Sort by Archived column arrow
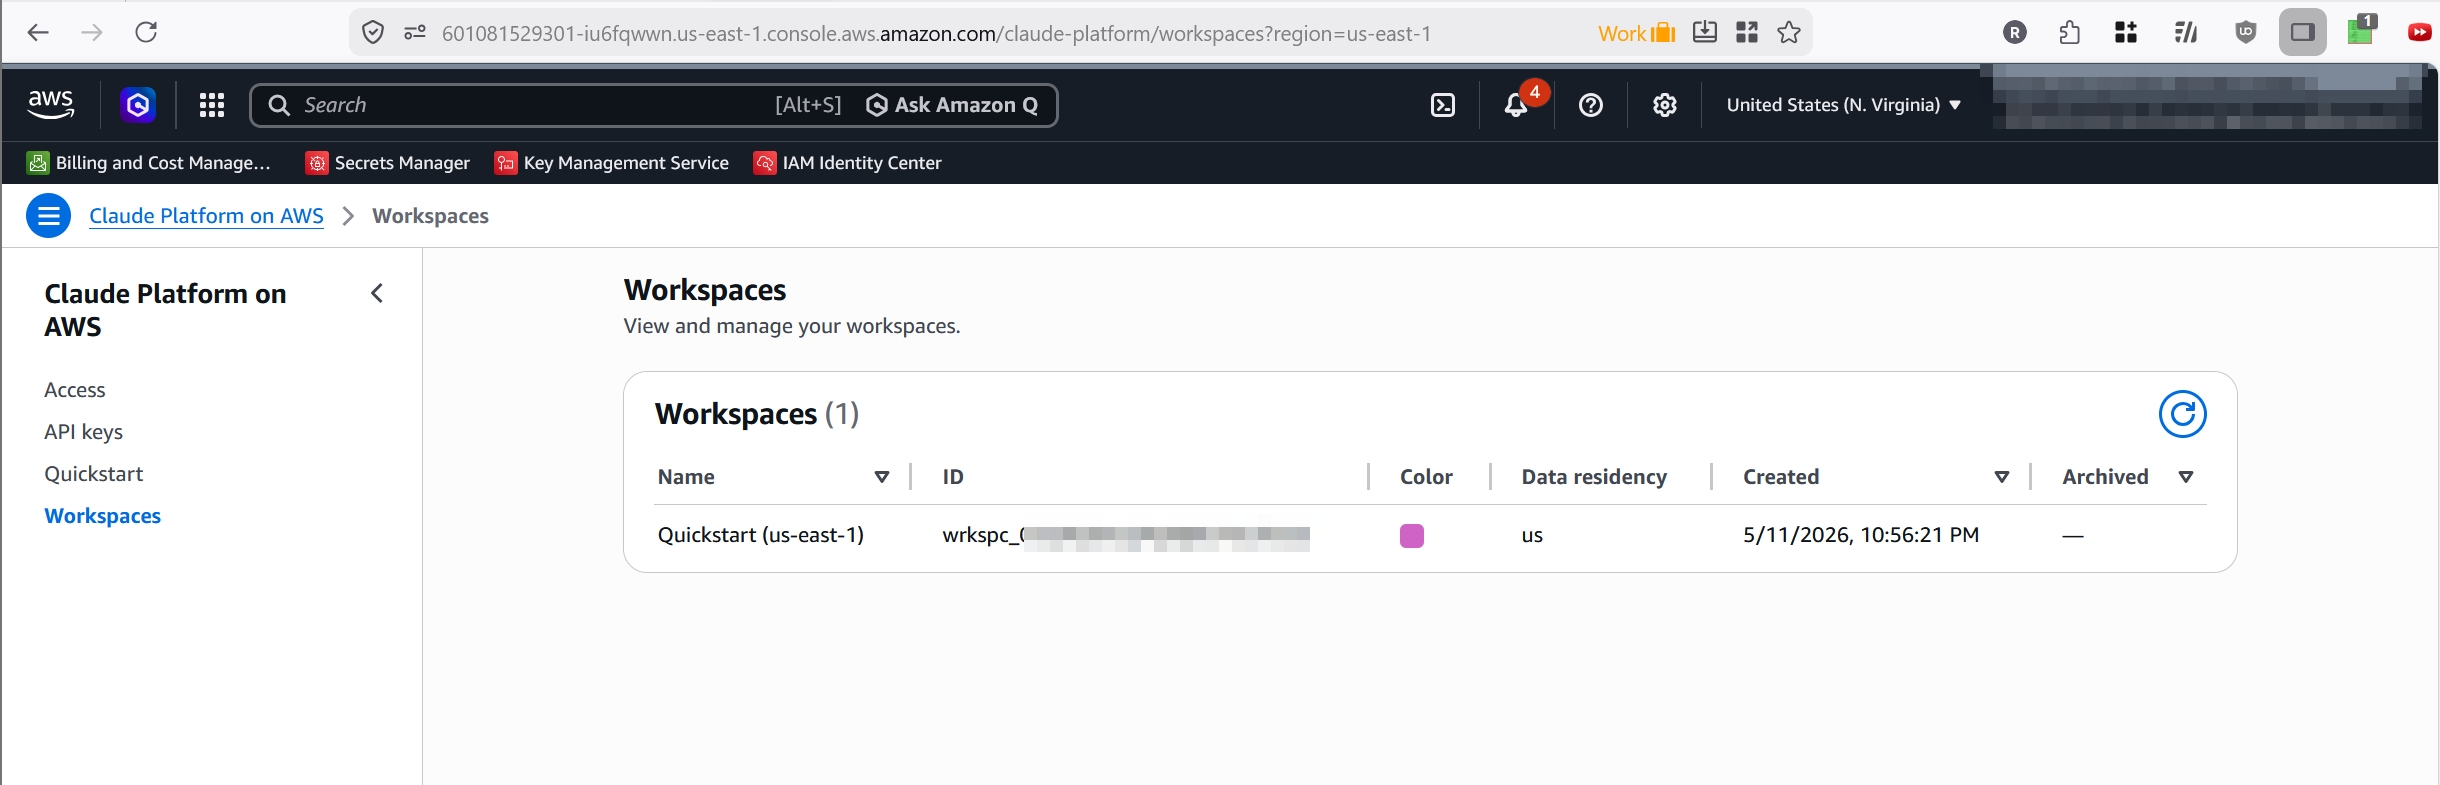2440x785 pixels. pyautogui.click(x=2186, y=477)
